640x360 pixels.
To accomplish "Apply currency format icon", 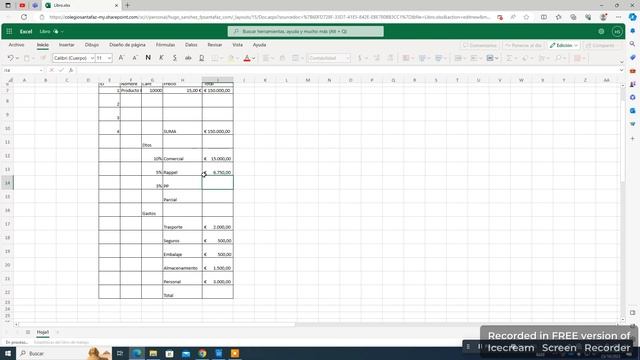I will coord(360,58).
